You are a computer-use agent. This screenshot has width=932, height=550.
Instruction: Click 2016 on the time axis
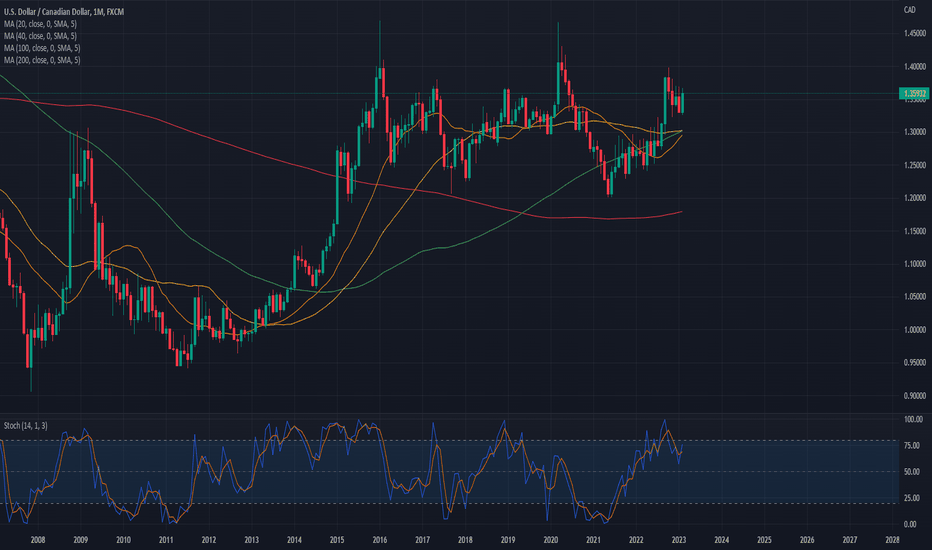point(380,540)
